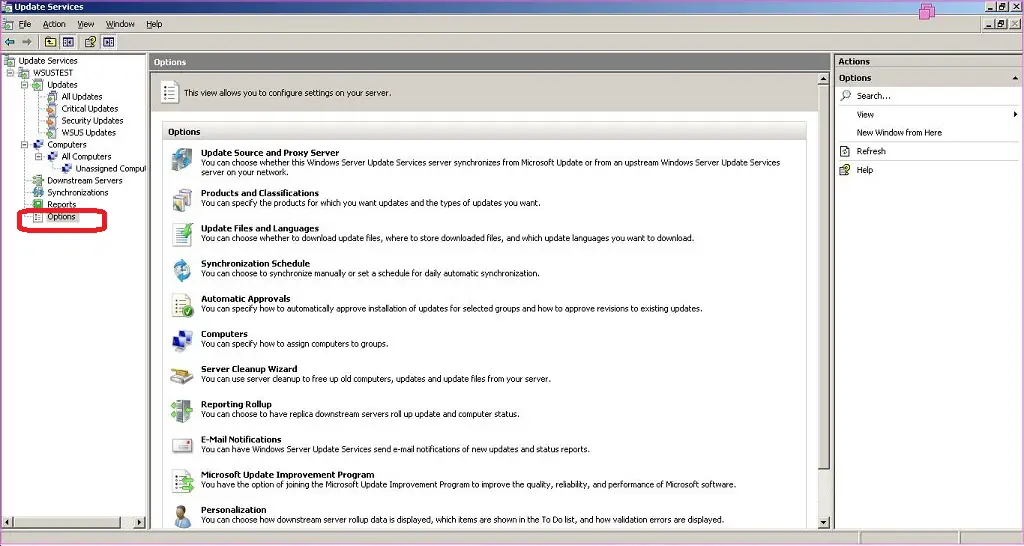Viewport: 1024px width, 546px height.
Task: Open Microsoft Update Improvement Program link
Action: (x=287, y=475)
